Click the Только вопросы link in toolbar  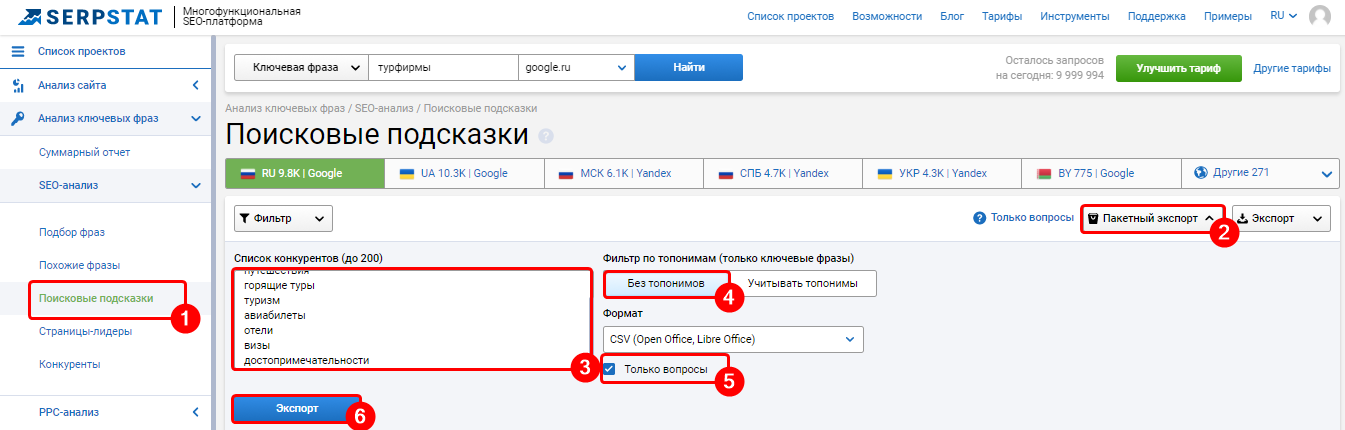pyautogui.click(x=1032, y=217)
